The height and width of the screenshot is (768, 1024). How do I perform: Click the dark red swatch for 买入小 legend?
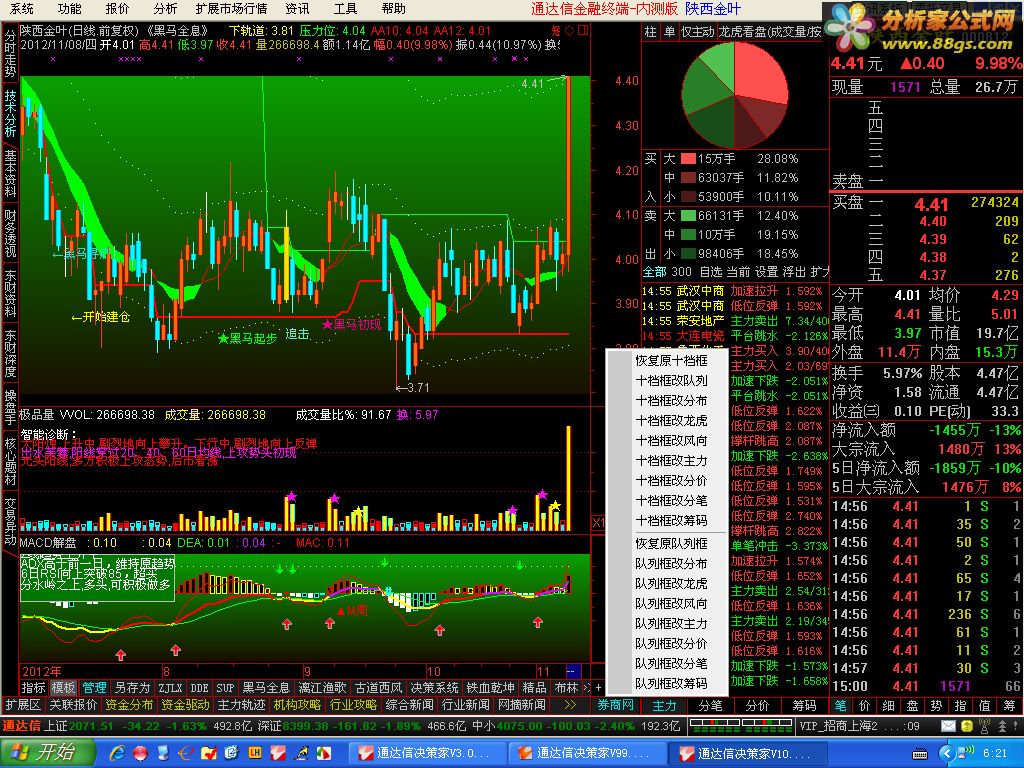coord(688,197)
